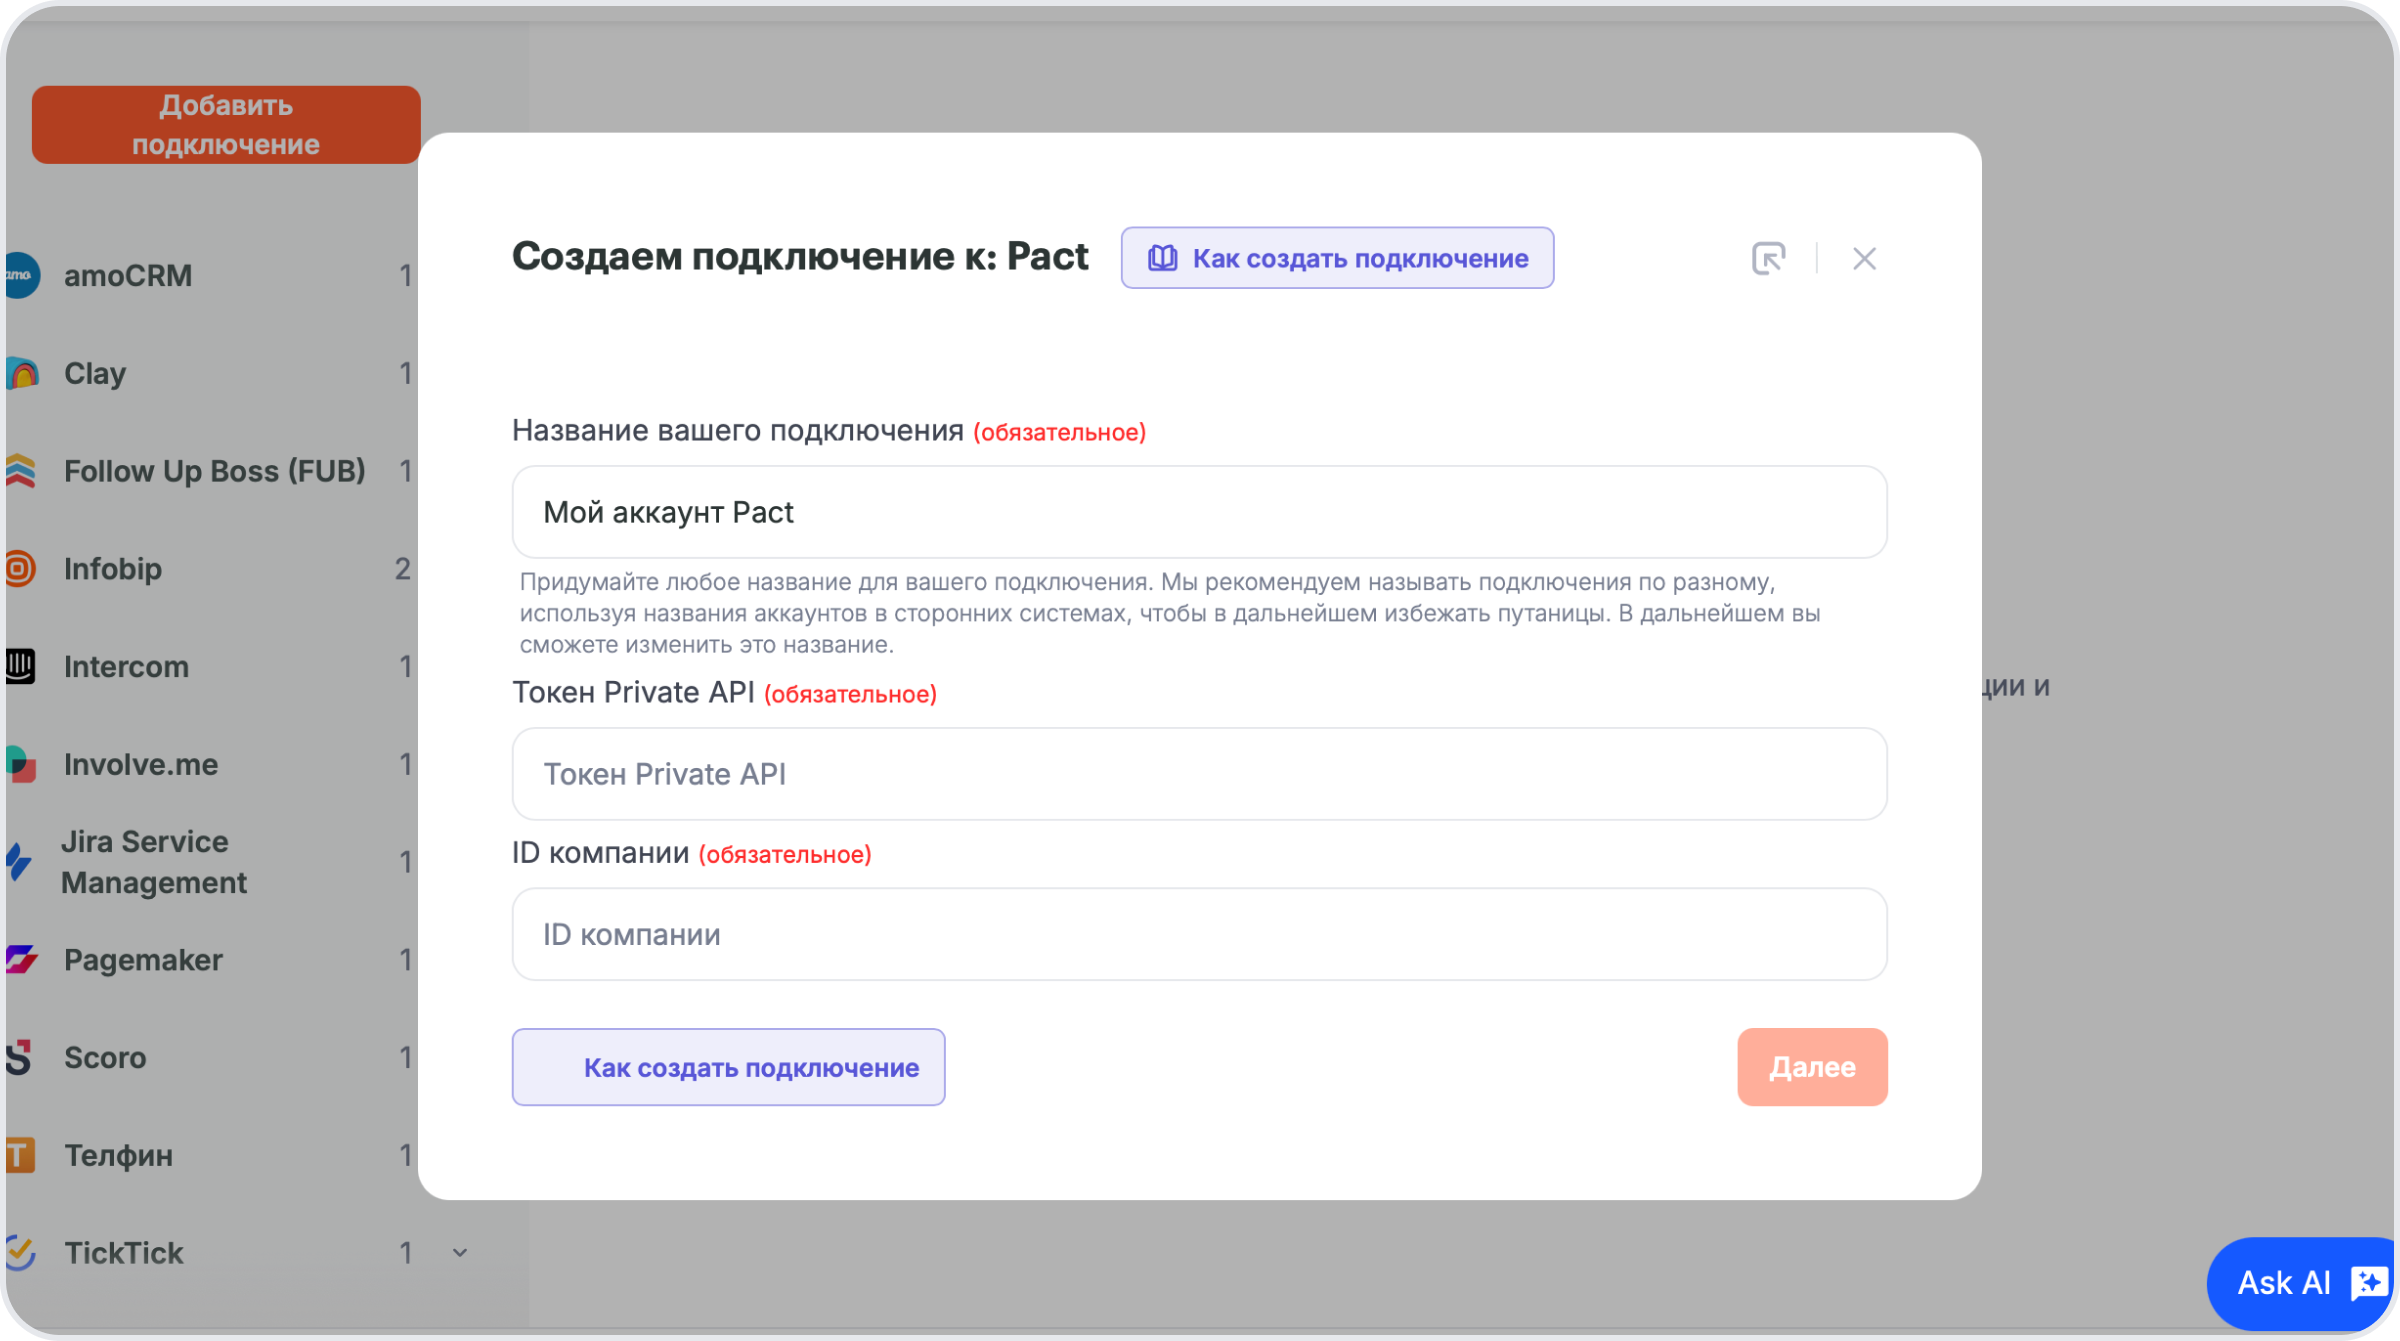
Task: Click the Infobip orange icon
Action: [20, 569]
